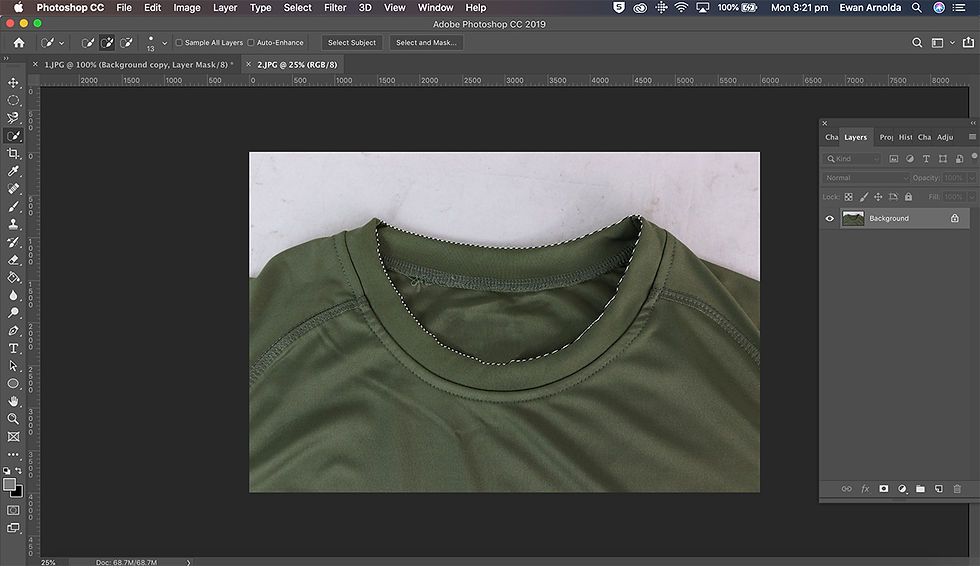Select the Zoom tool
The image size is (980, 566).
(x=13, y=419)
